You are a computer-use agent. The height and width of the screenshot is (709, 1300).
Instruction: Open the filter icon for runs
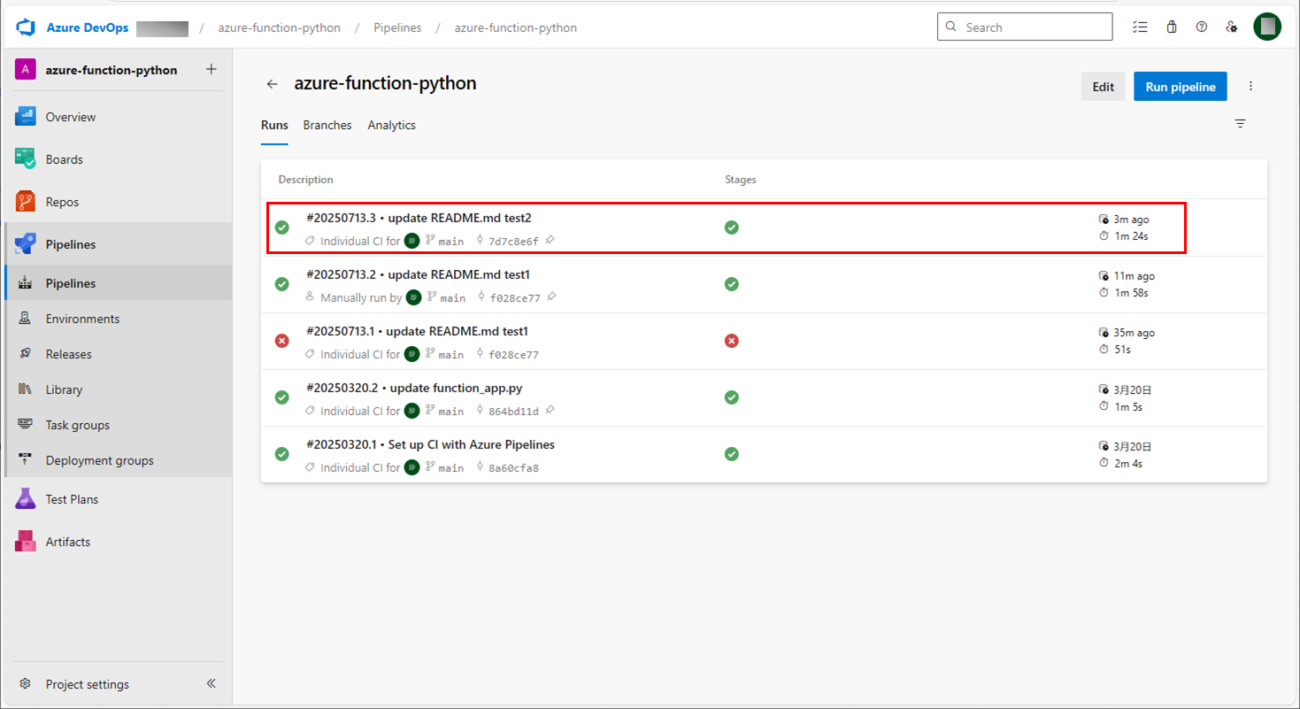click(1240, 124)
